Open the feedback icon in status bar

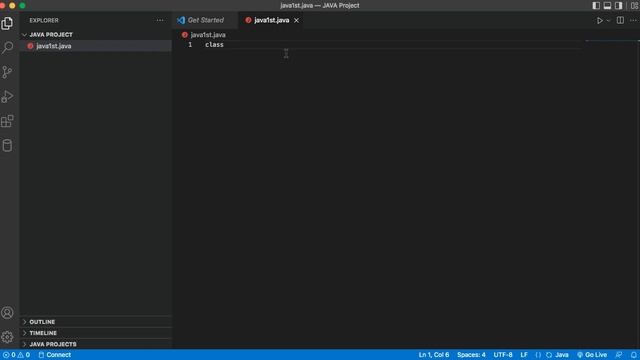click(x=619, y=355)
